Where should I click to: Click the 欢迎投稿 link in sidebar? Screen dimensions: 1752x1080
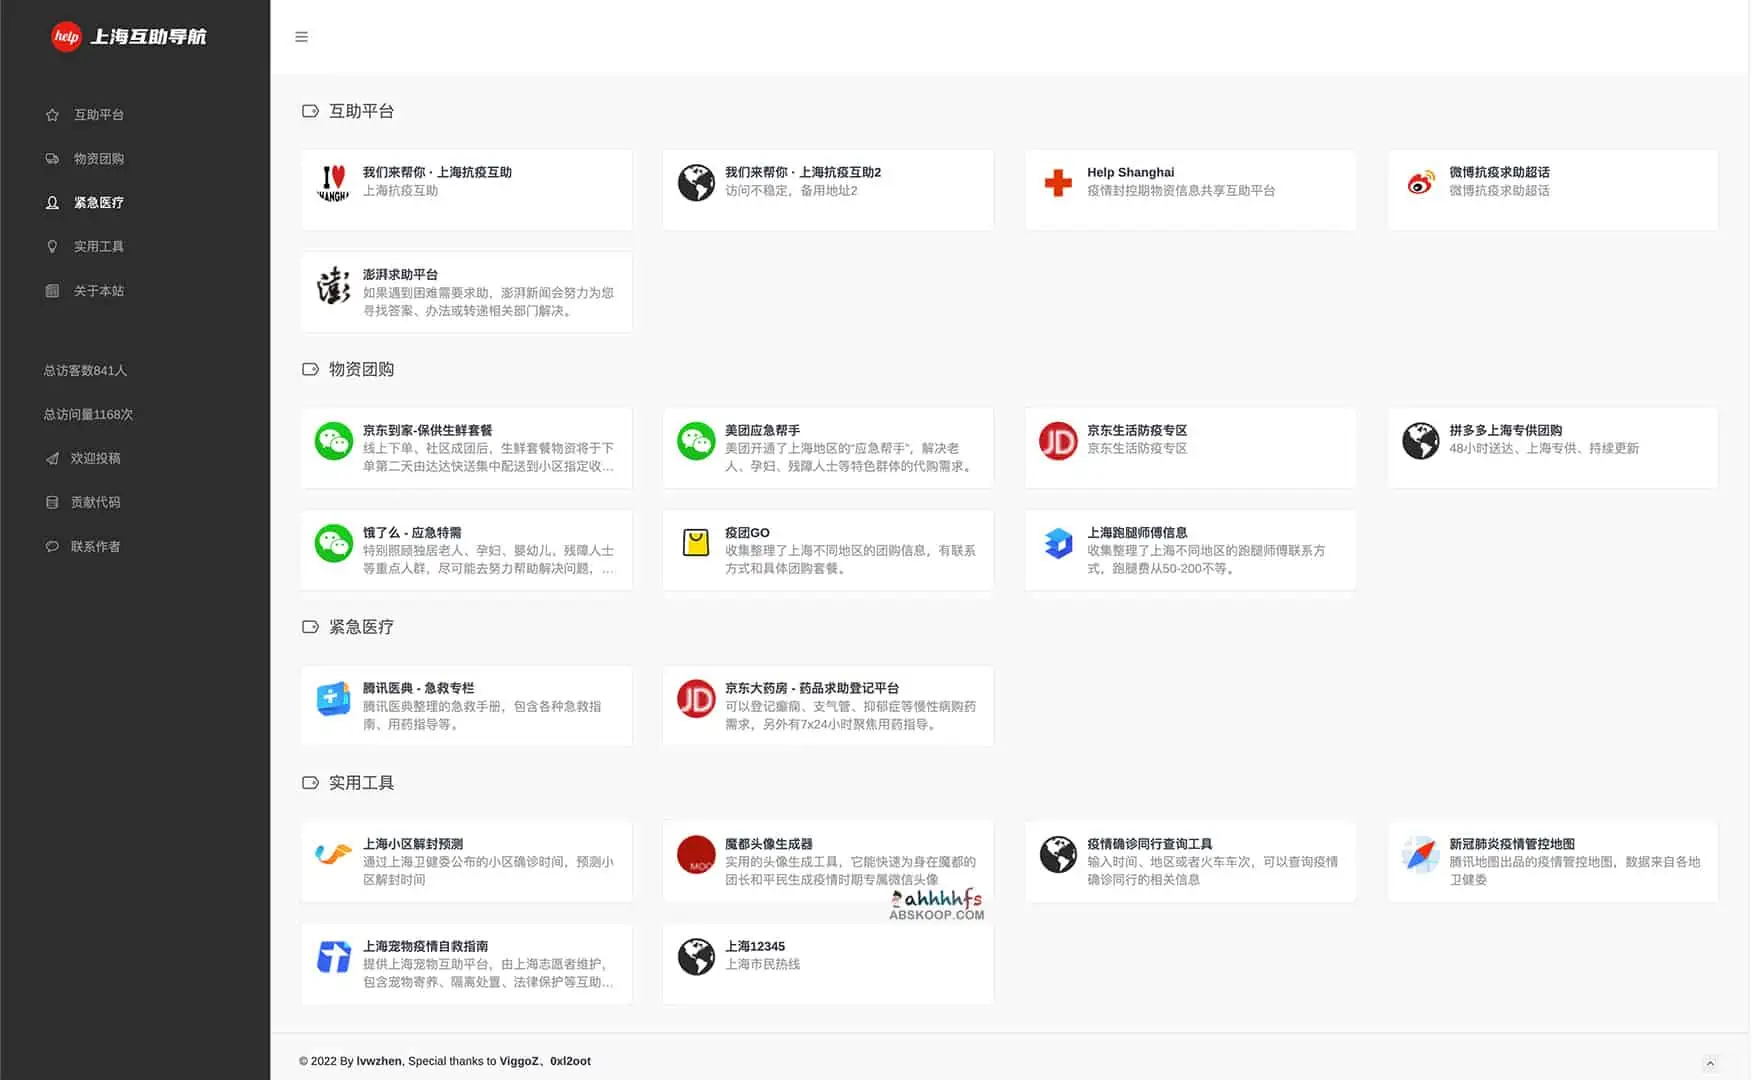(96, 458)
